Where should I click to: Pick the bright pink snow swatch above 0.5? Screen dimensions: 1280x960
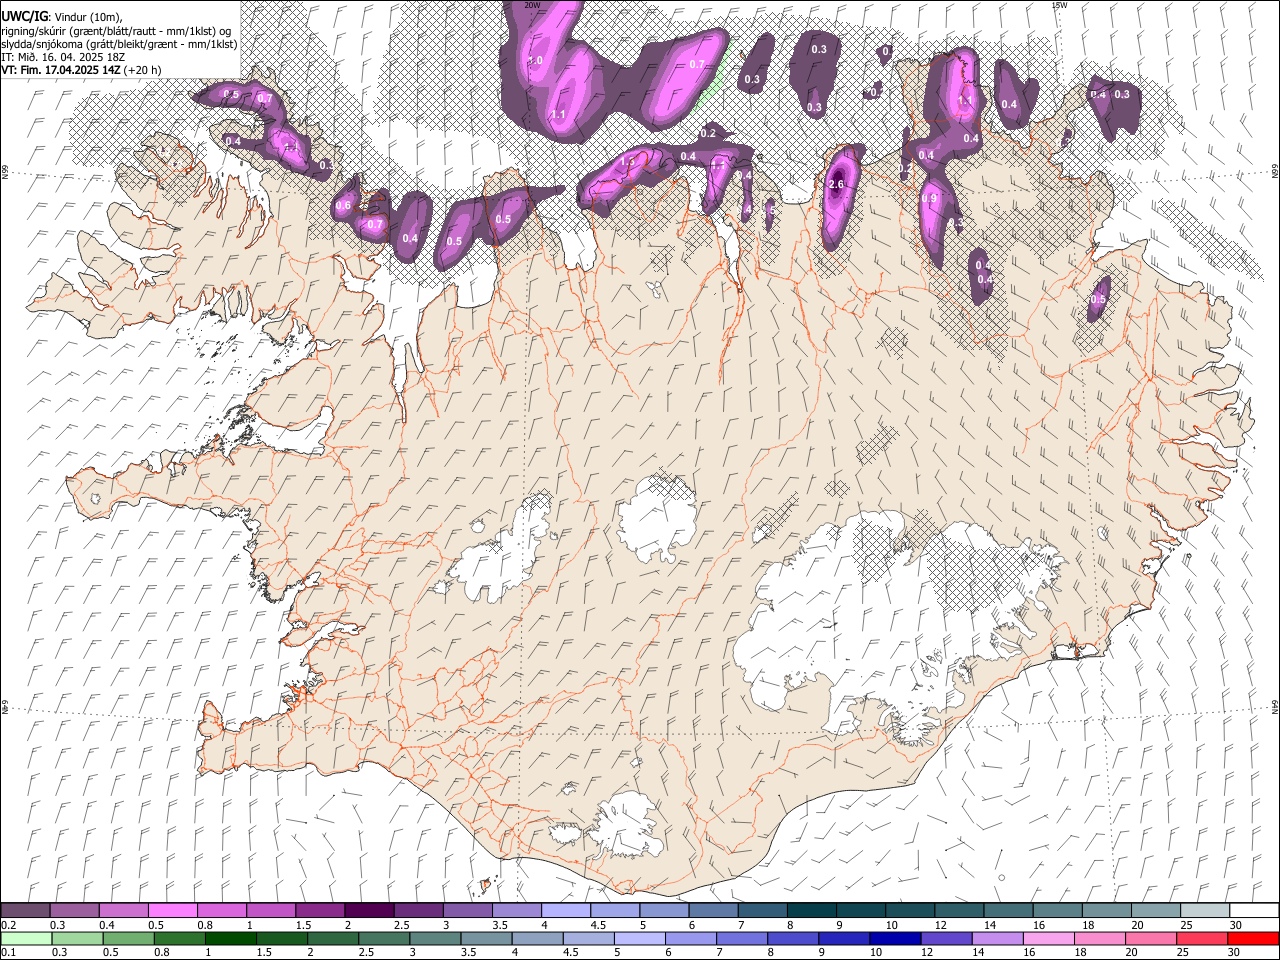pyautogui.click(x=173, y=910)
